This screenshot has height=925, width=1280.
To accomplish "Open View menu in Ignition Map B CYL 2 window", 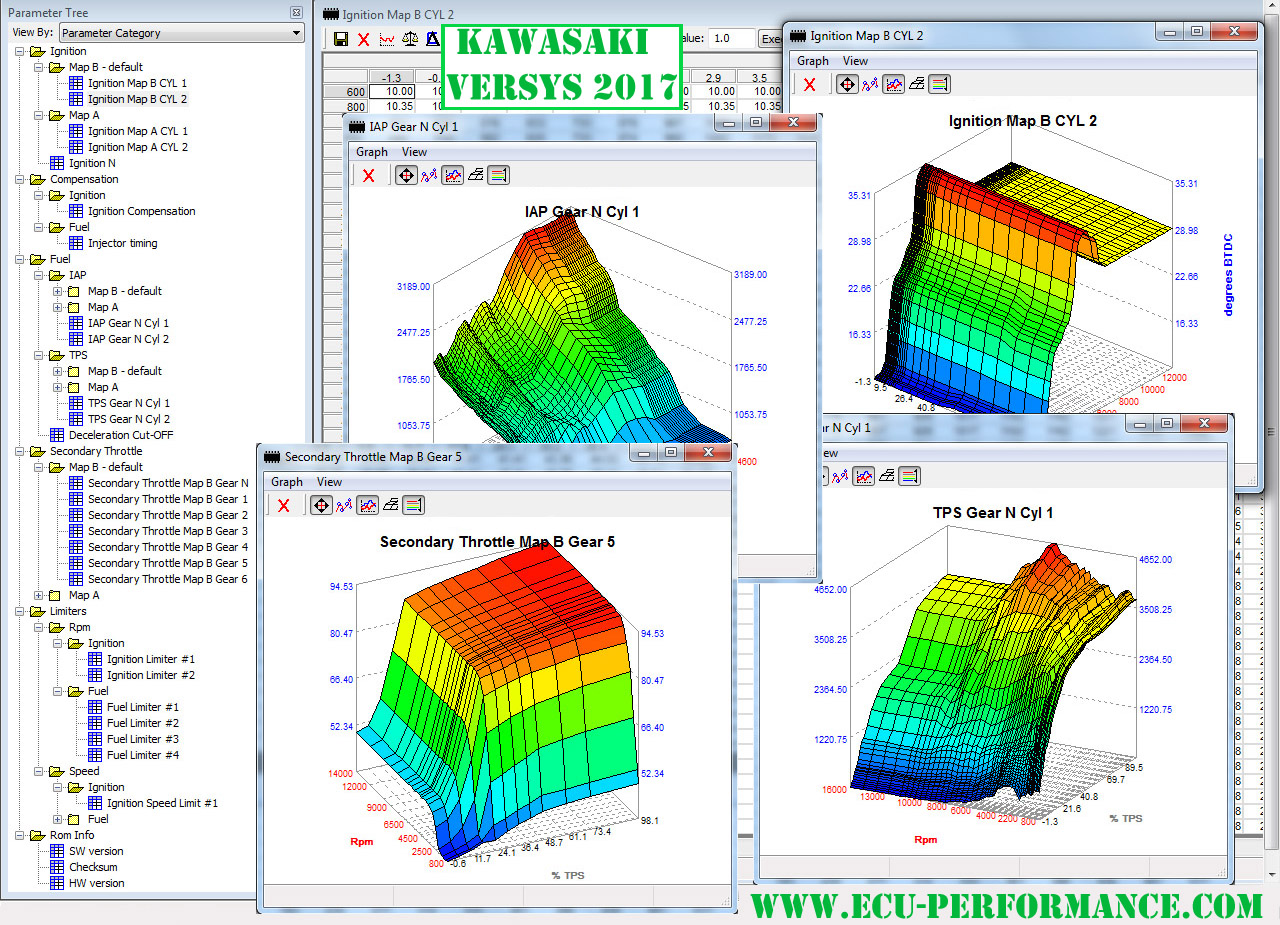I will click(855, 61).
